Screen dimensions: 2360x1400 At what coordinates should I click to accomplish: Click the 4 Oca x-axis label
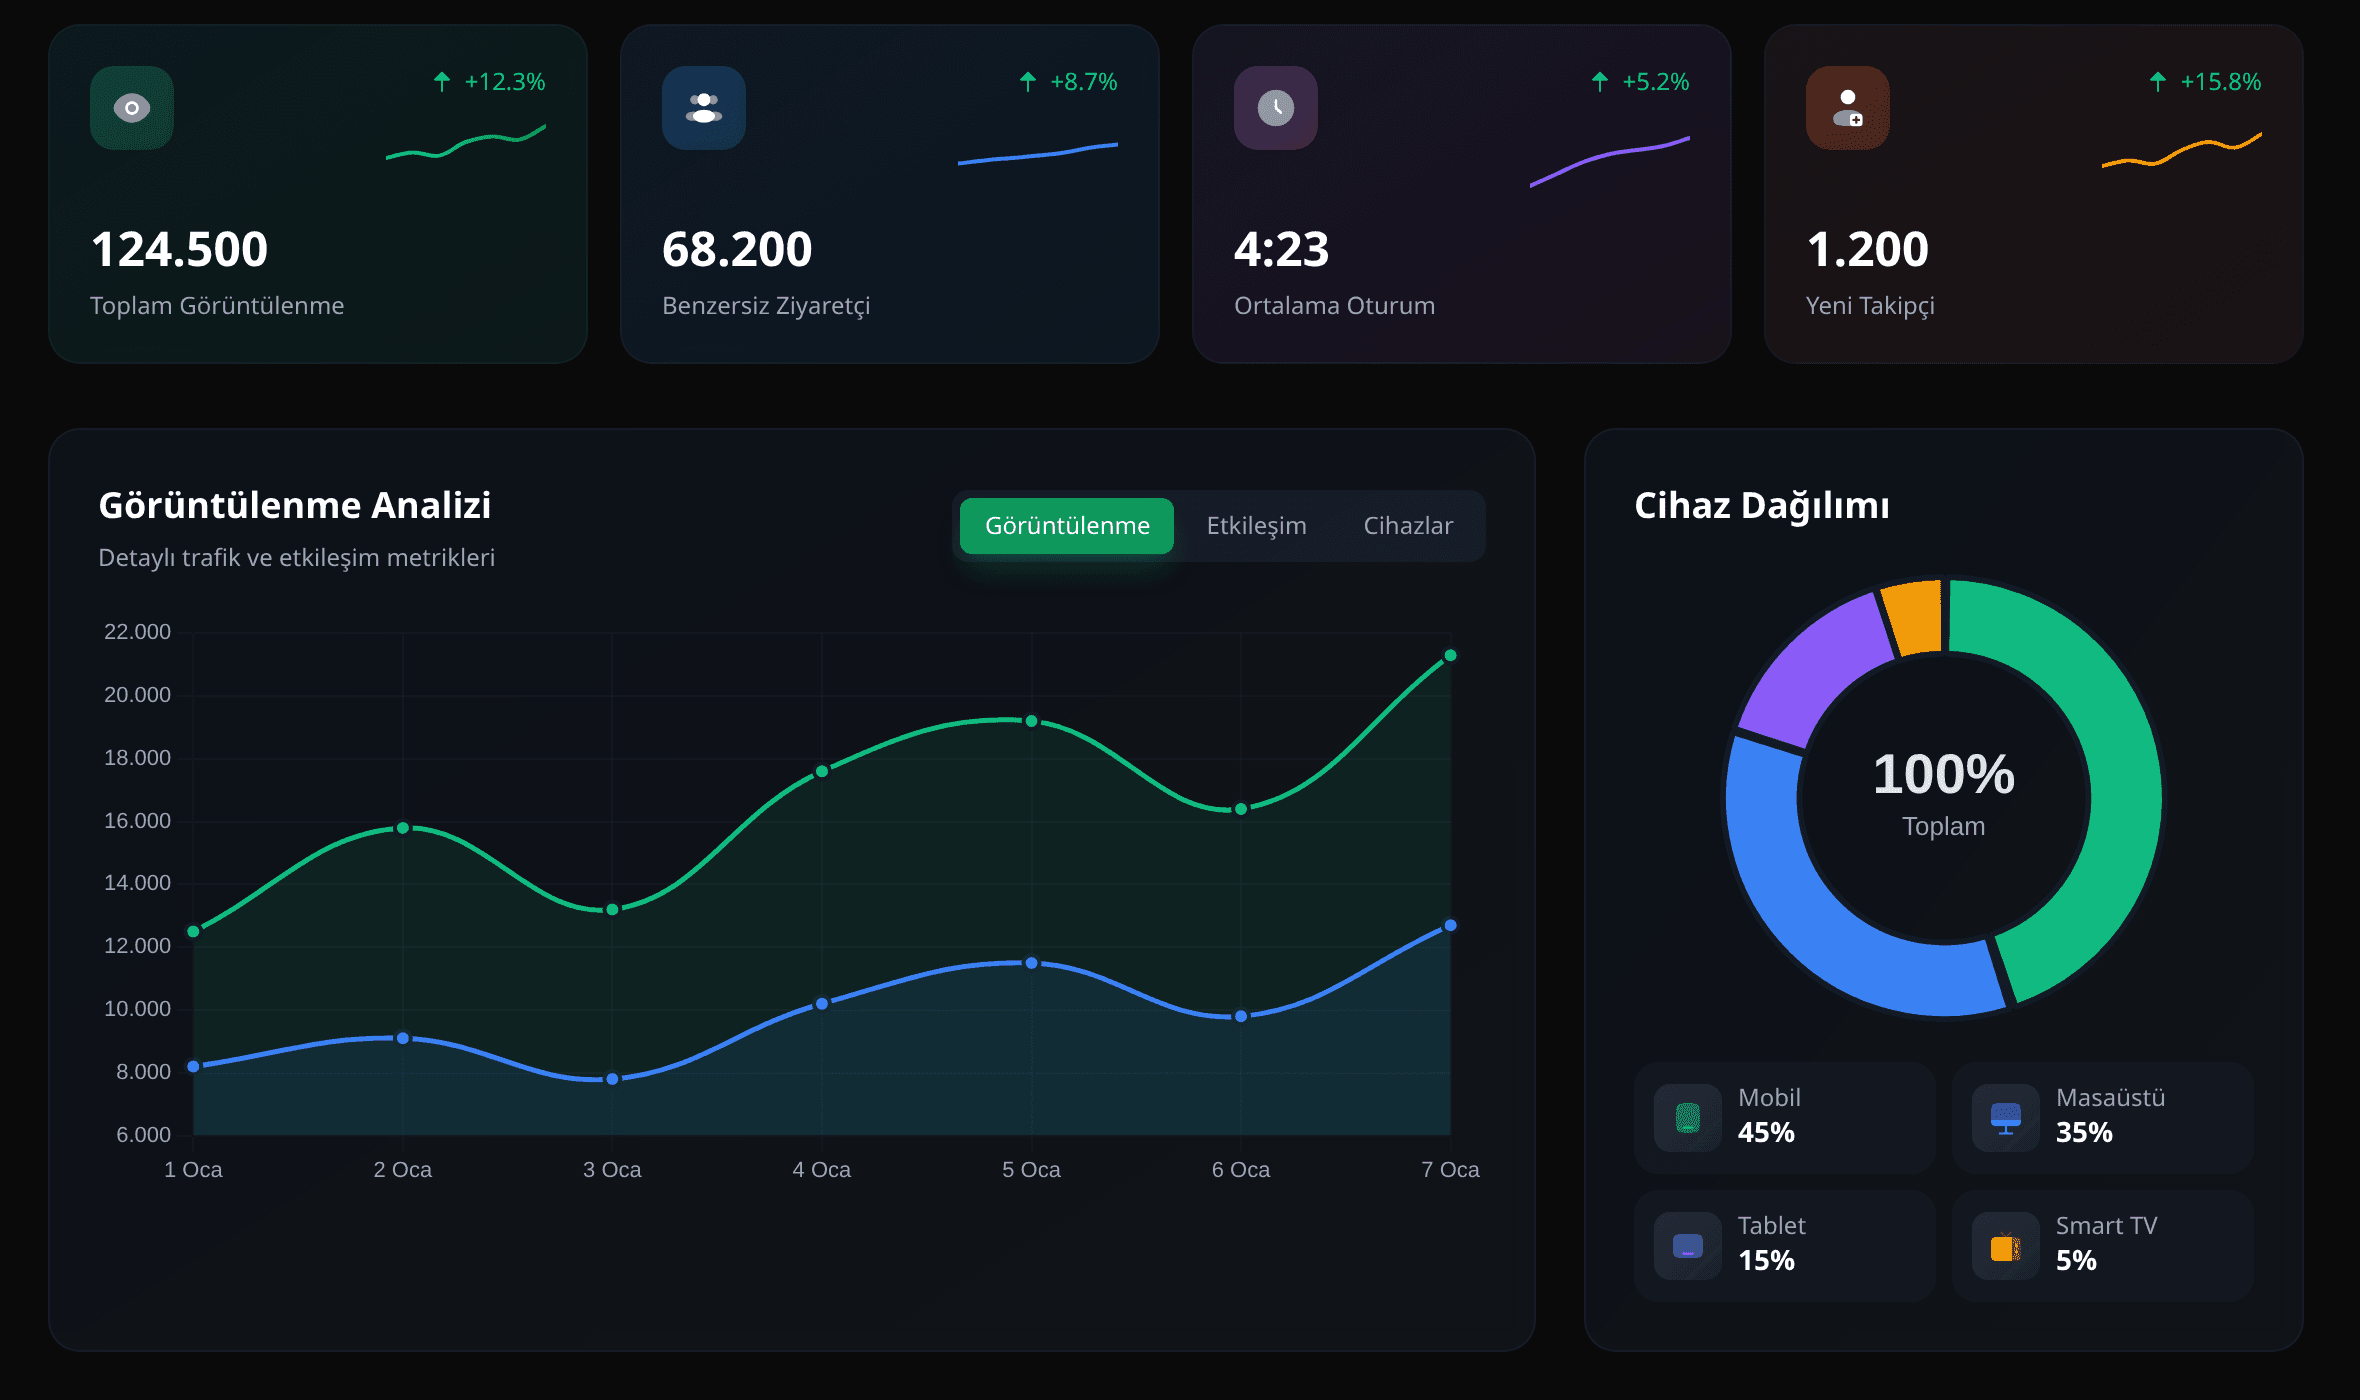(821, 1170)
